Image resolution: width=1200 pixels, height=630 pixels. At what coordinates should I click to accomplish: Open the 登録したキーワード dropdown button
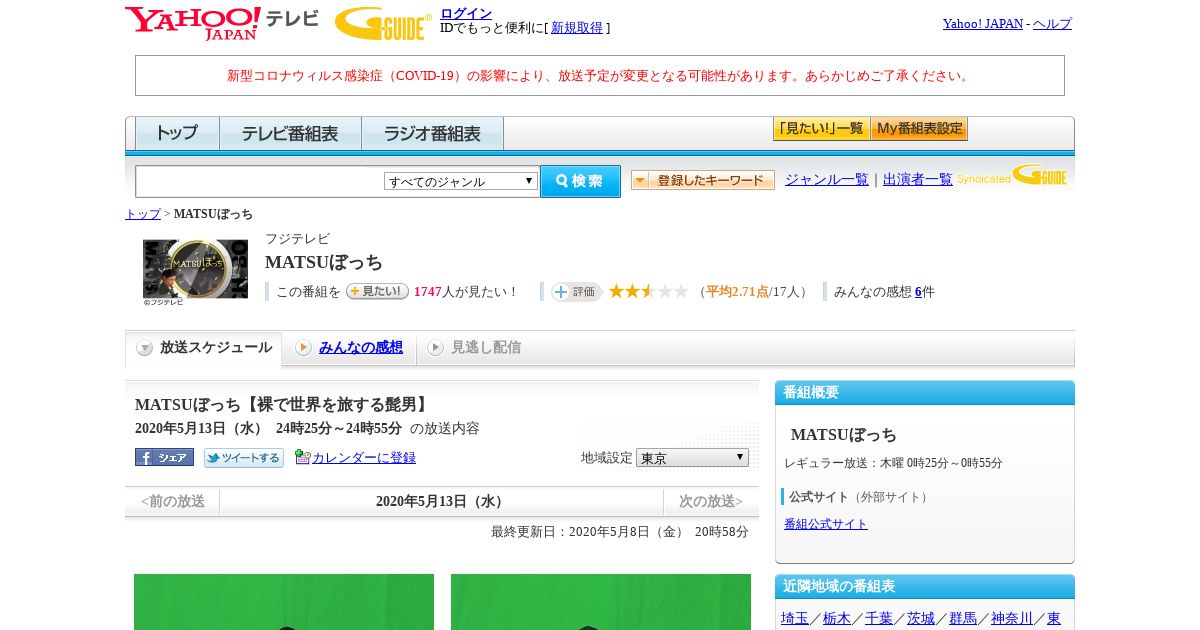click(702, 180)
